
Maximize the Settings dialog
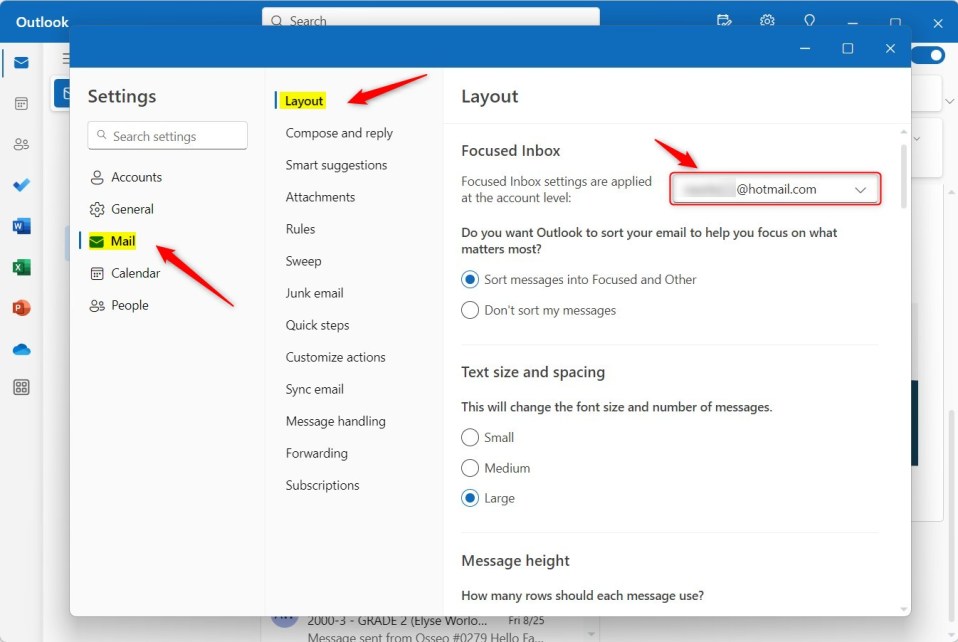click(x=847, y=48)
